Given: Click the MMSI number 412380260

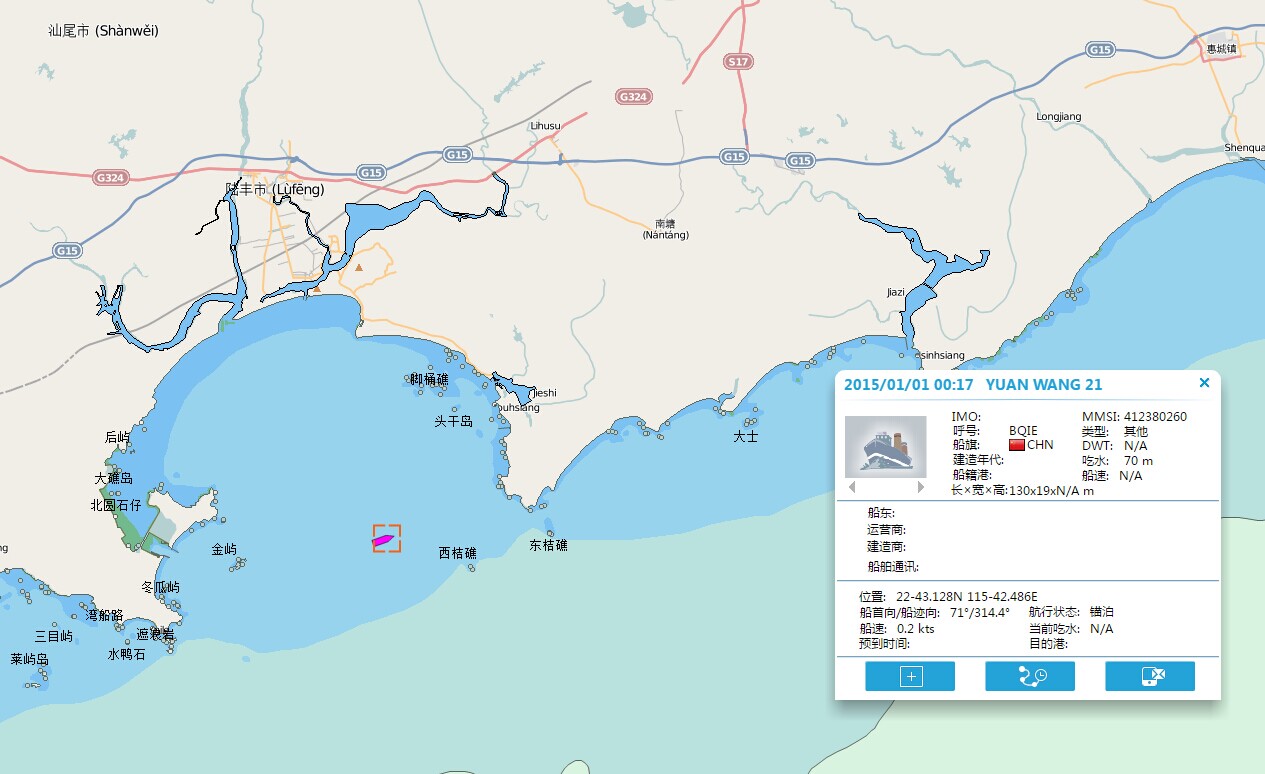Looking at the screenshot, I should click(x=1155, y=417).
